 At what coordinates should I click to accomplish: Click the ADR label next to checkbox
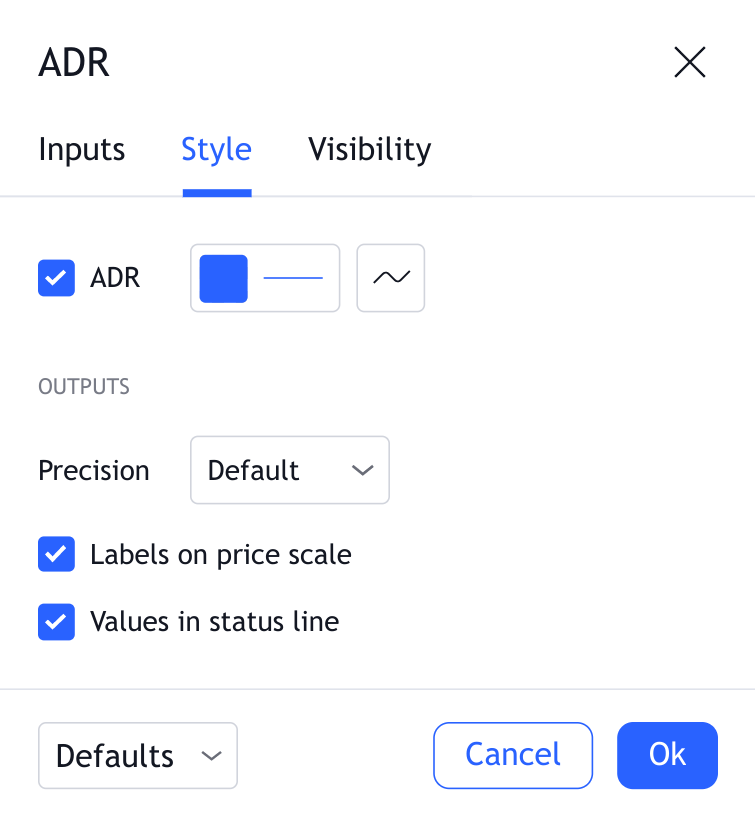coord(115,278)
